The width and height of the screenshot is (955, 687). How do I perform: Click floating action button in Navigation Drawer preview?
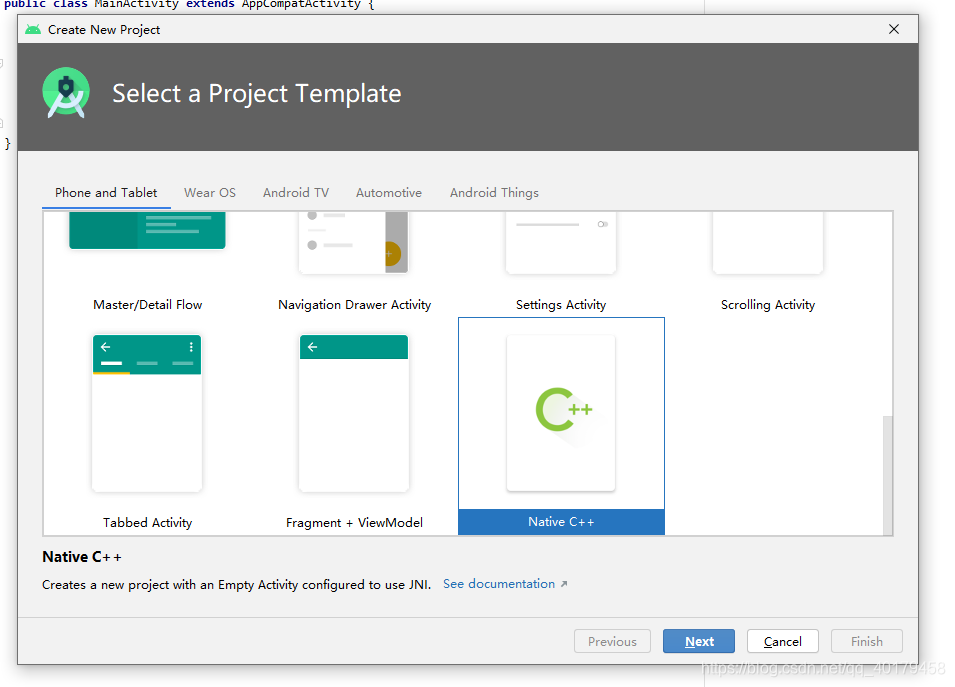point(392,253)
